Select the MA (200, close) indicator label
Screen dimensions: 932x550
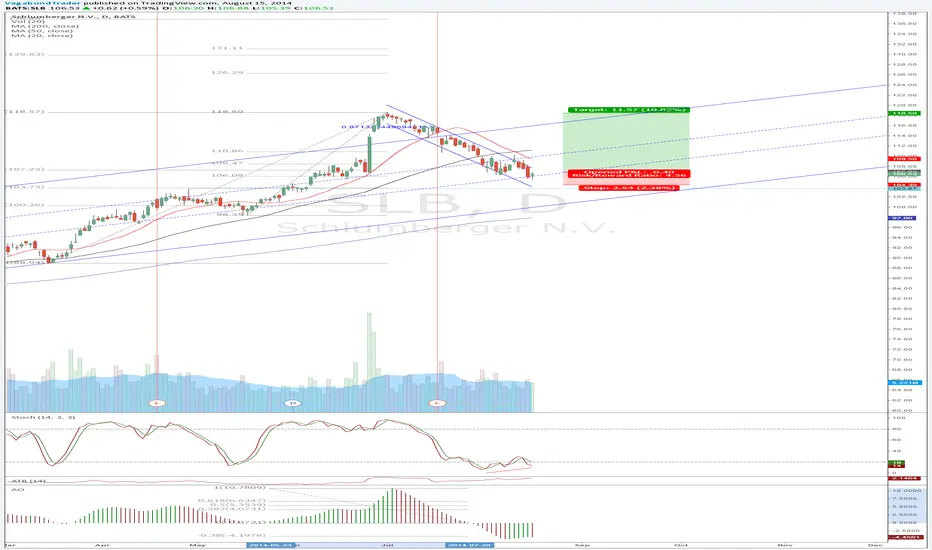tap(45, 26)
